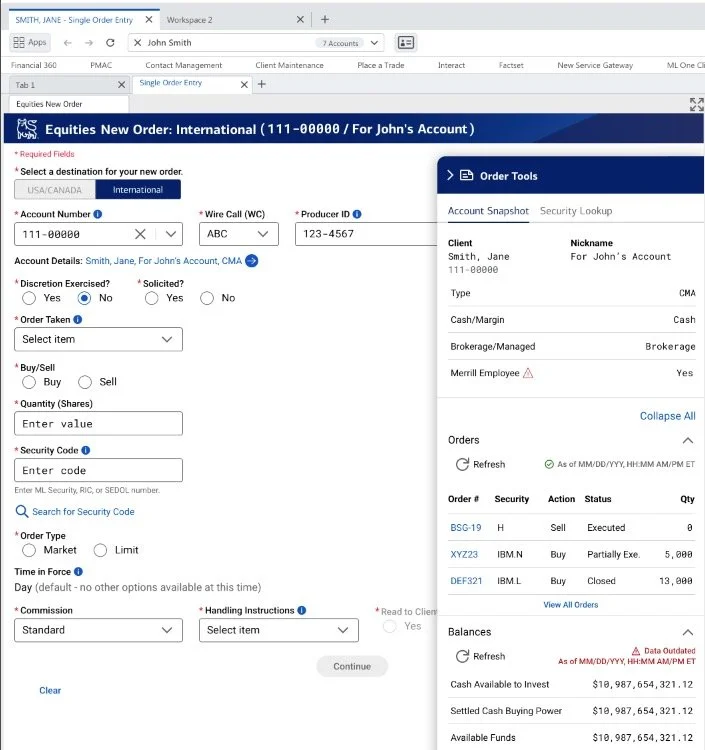Open View All Orders link
This screenshot has width=705, height=750.
pyautogui.click(x=571, y=605)
